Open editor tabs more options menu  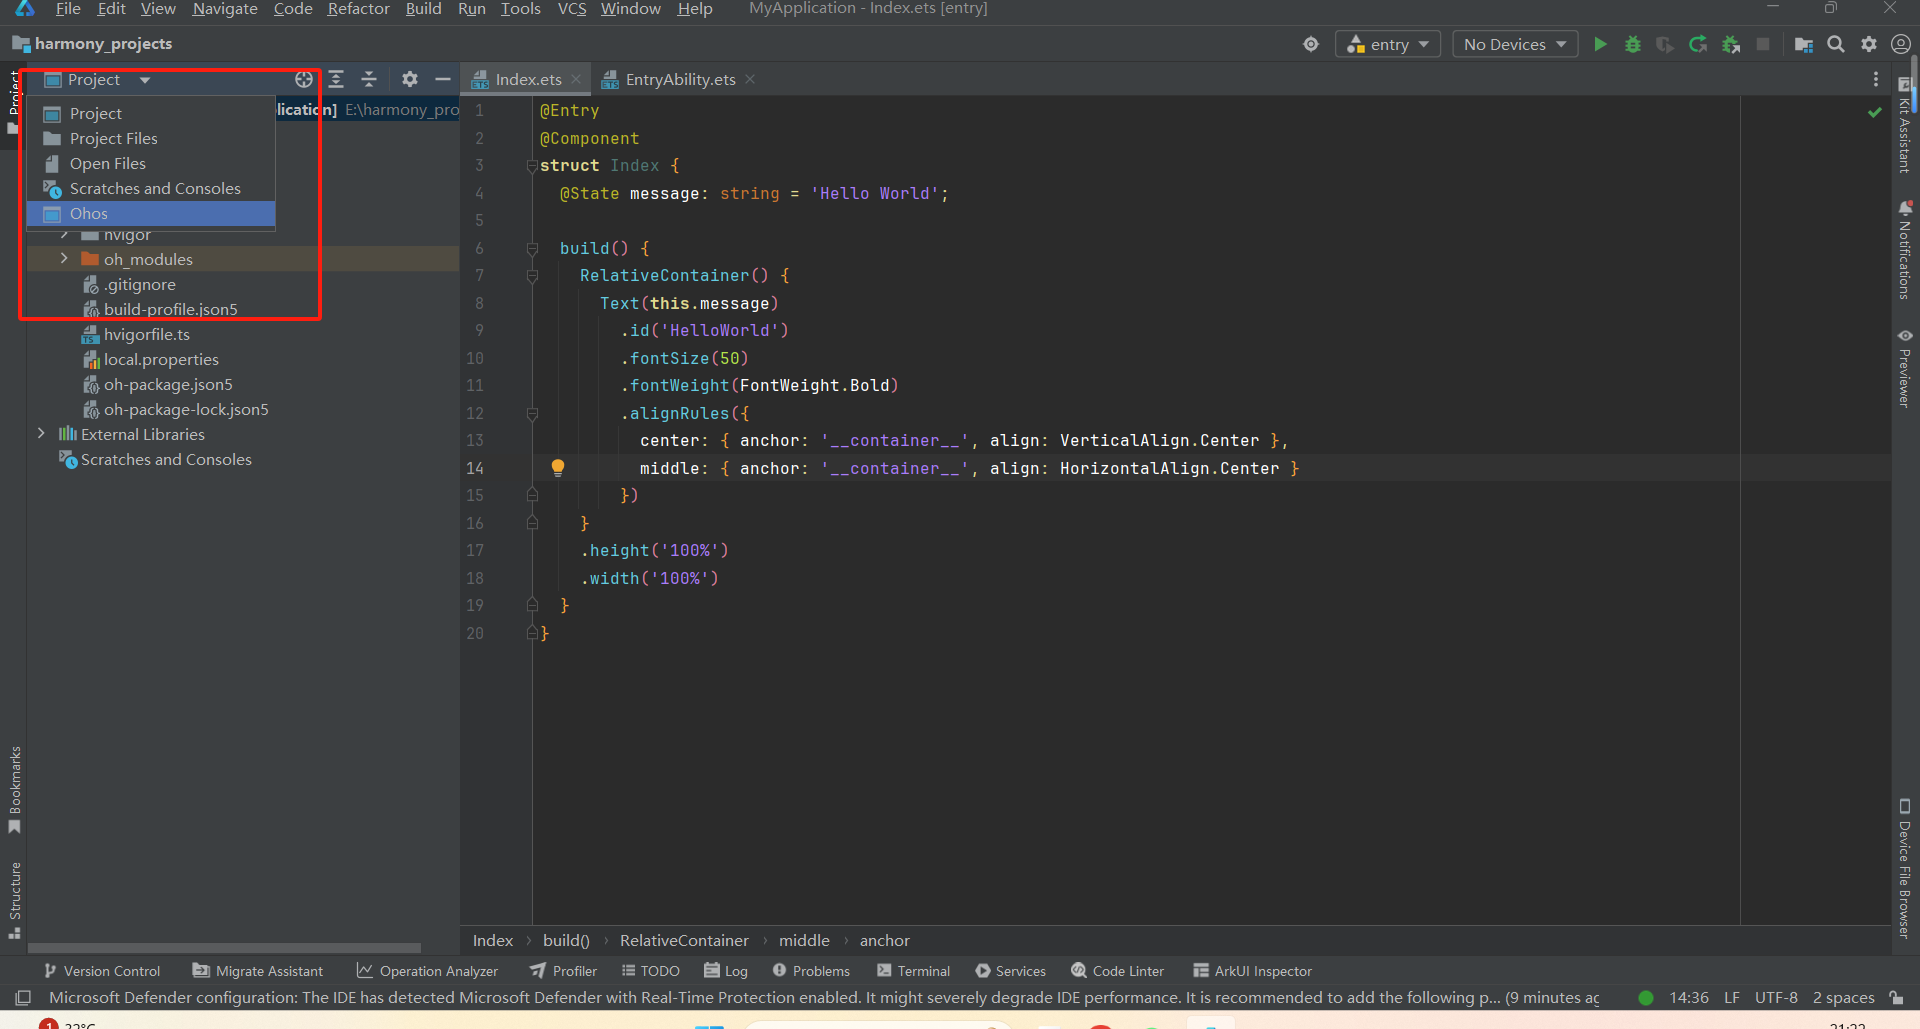[x=1876, y=79]
